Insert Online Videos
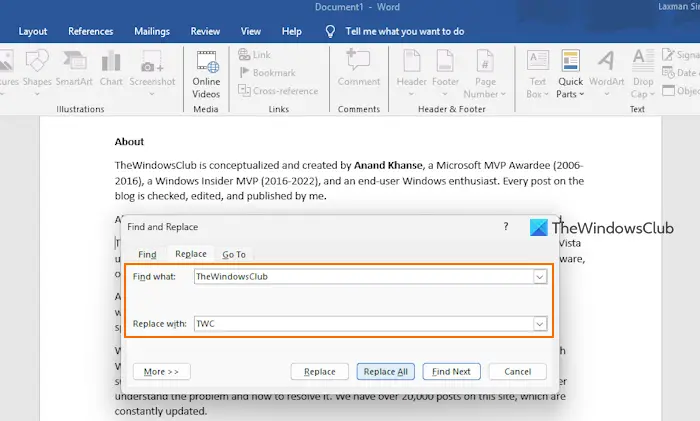The height and width of the screenshot is (421, 700). point(206,74)
